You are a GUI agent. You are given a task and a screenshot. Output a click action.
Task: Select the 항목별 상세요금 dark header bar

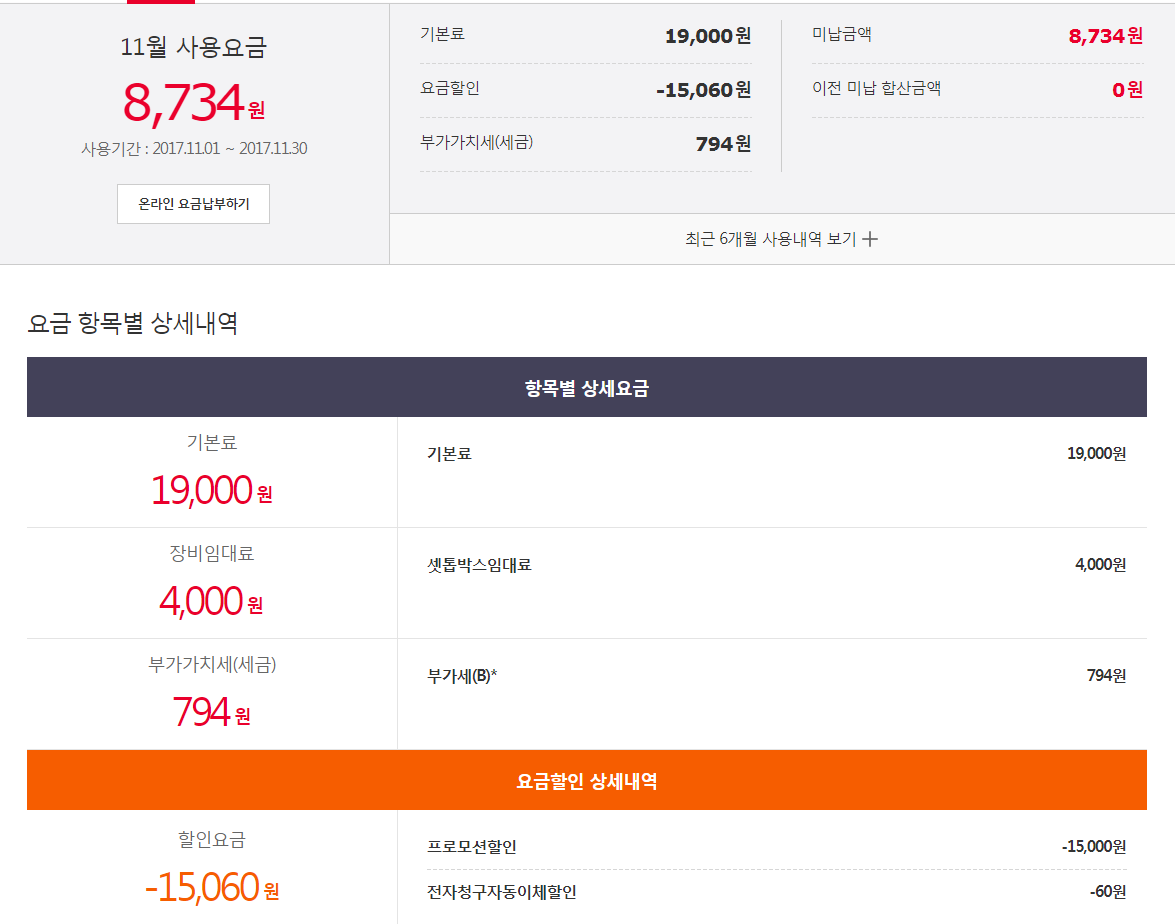point(586,388)
